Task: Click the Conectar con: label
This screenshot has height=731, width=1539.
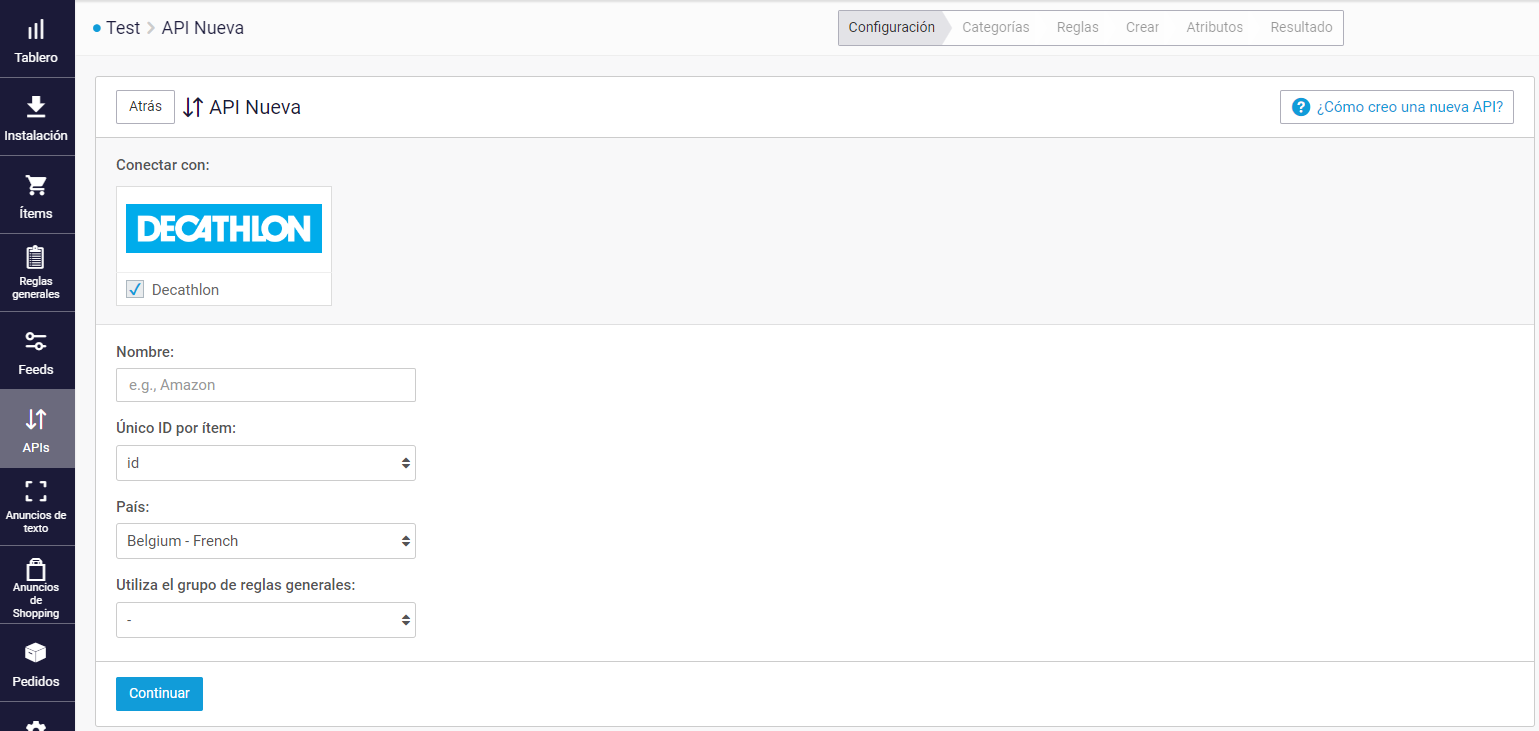Action: click(163, 165)
